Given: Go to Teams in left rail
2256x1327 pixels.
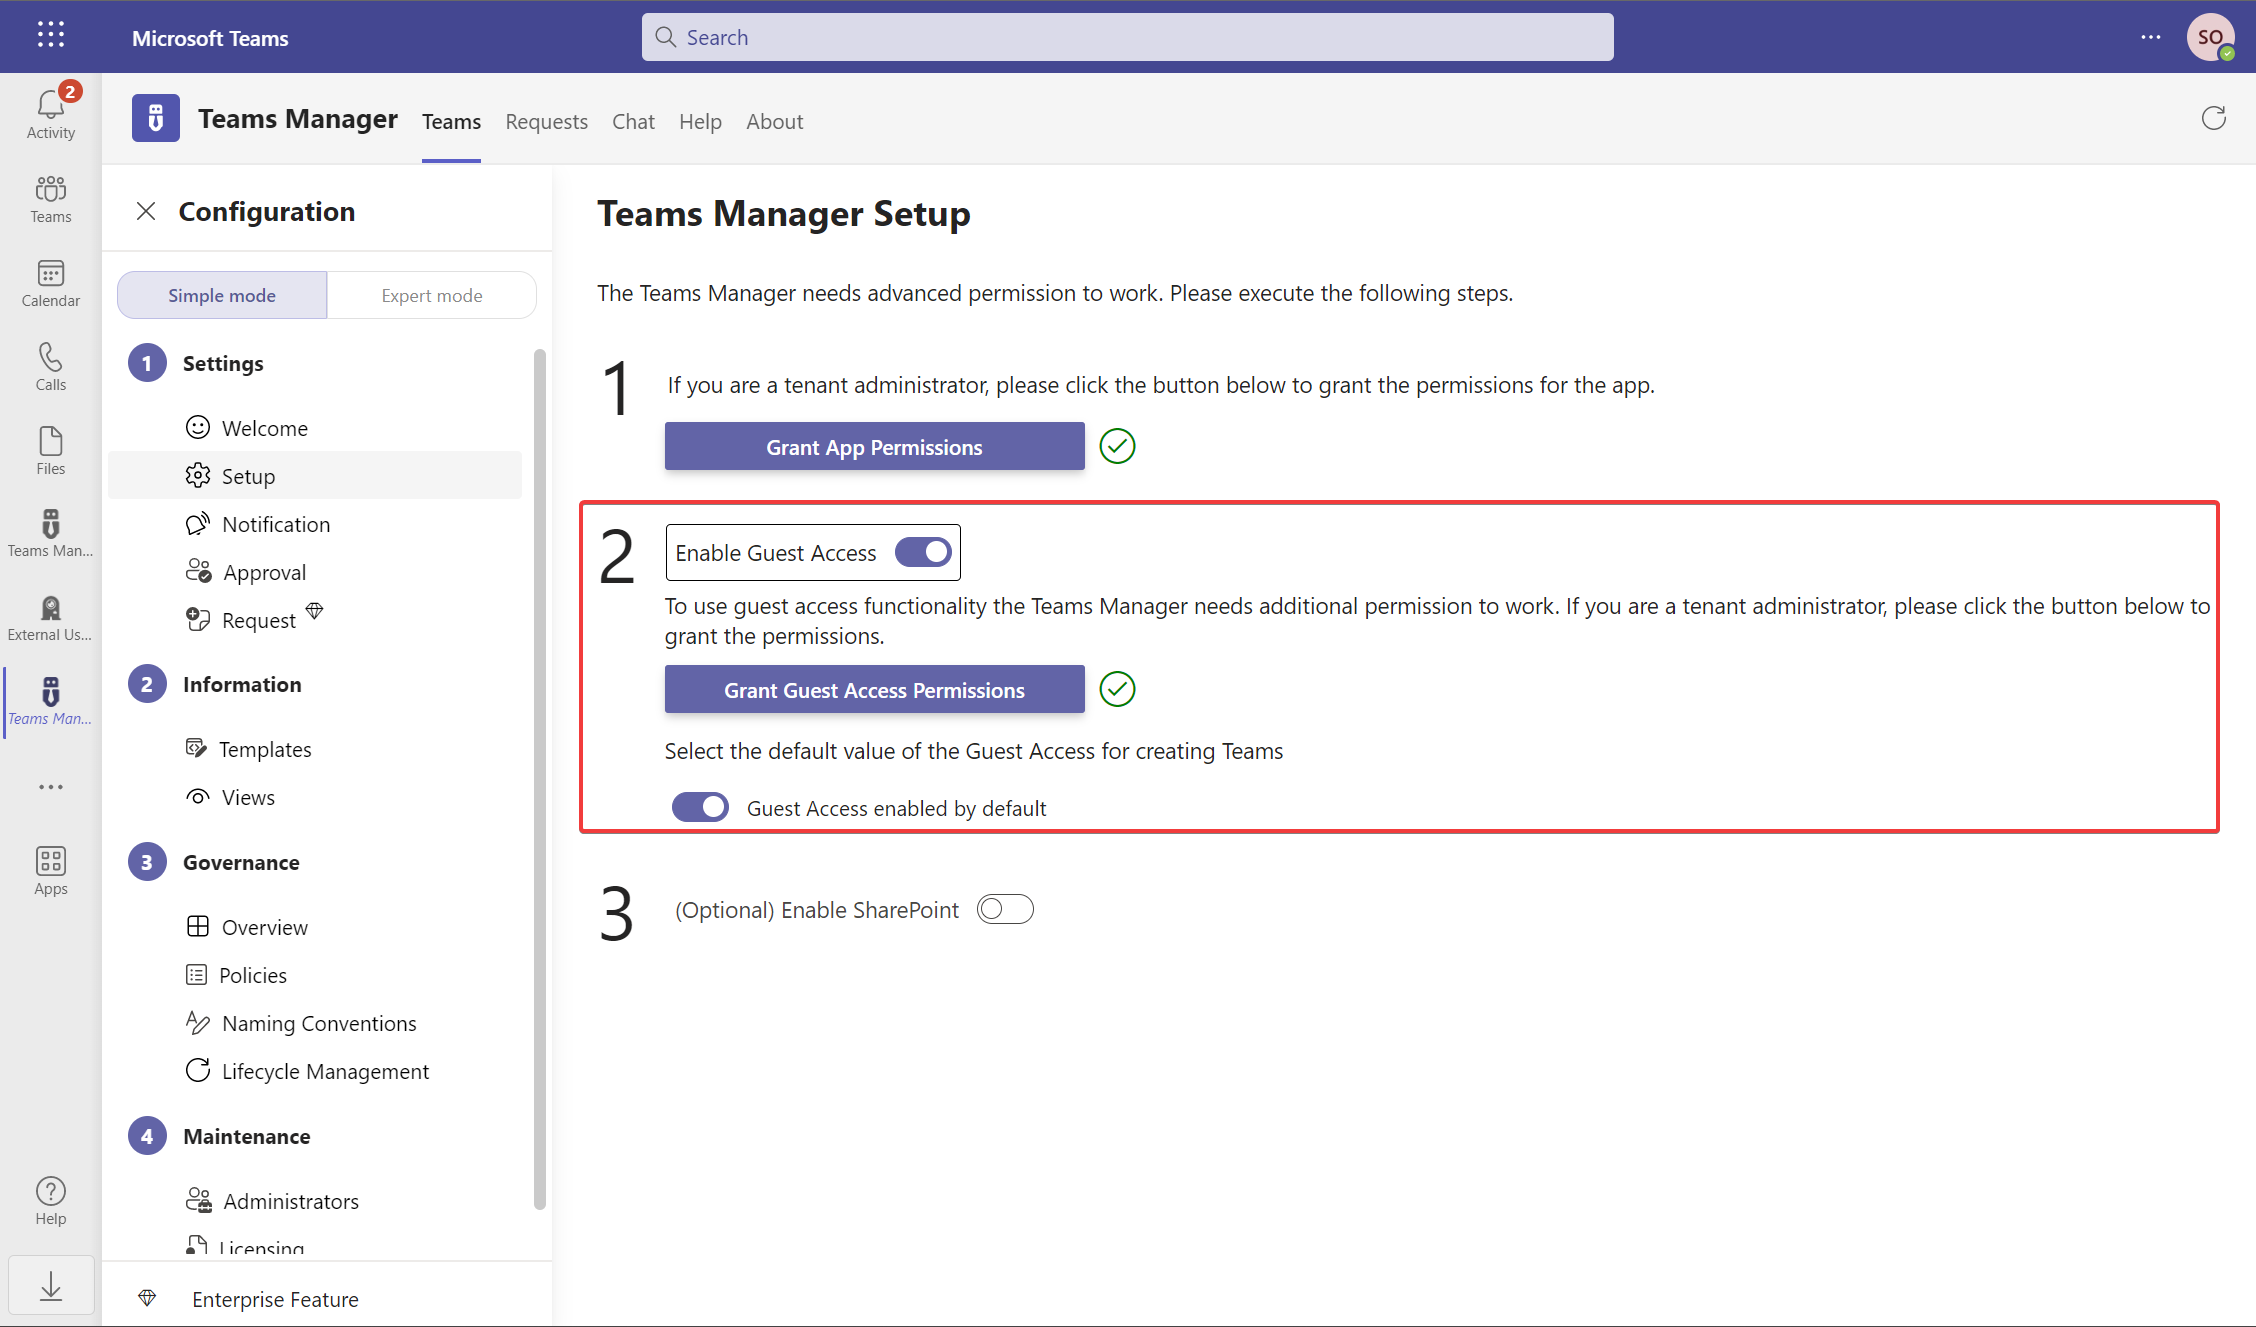Looking at the screenshot, I should coord(51,199).
